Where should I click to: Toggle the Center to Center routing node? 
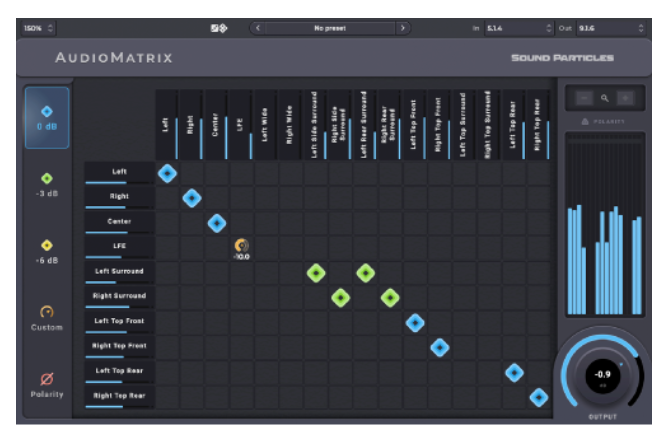(217, 222)
